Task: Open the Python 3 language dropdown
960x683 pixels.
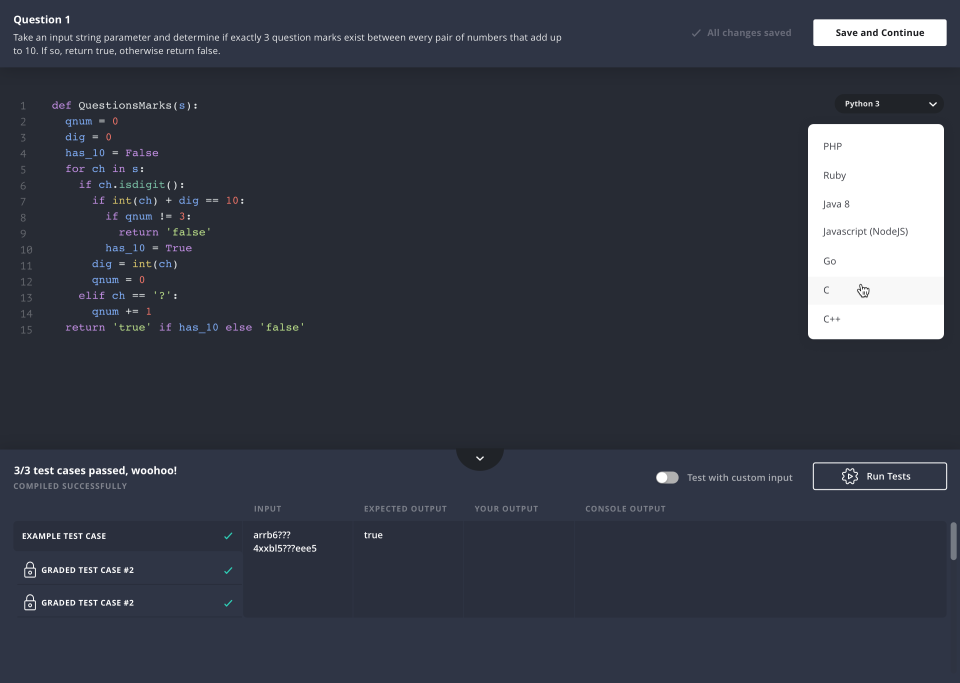Action: coord(889,104)
